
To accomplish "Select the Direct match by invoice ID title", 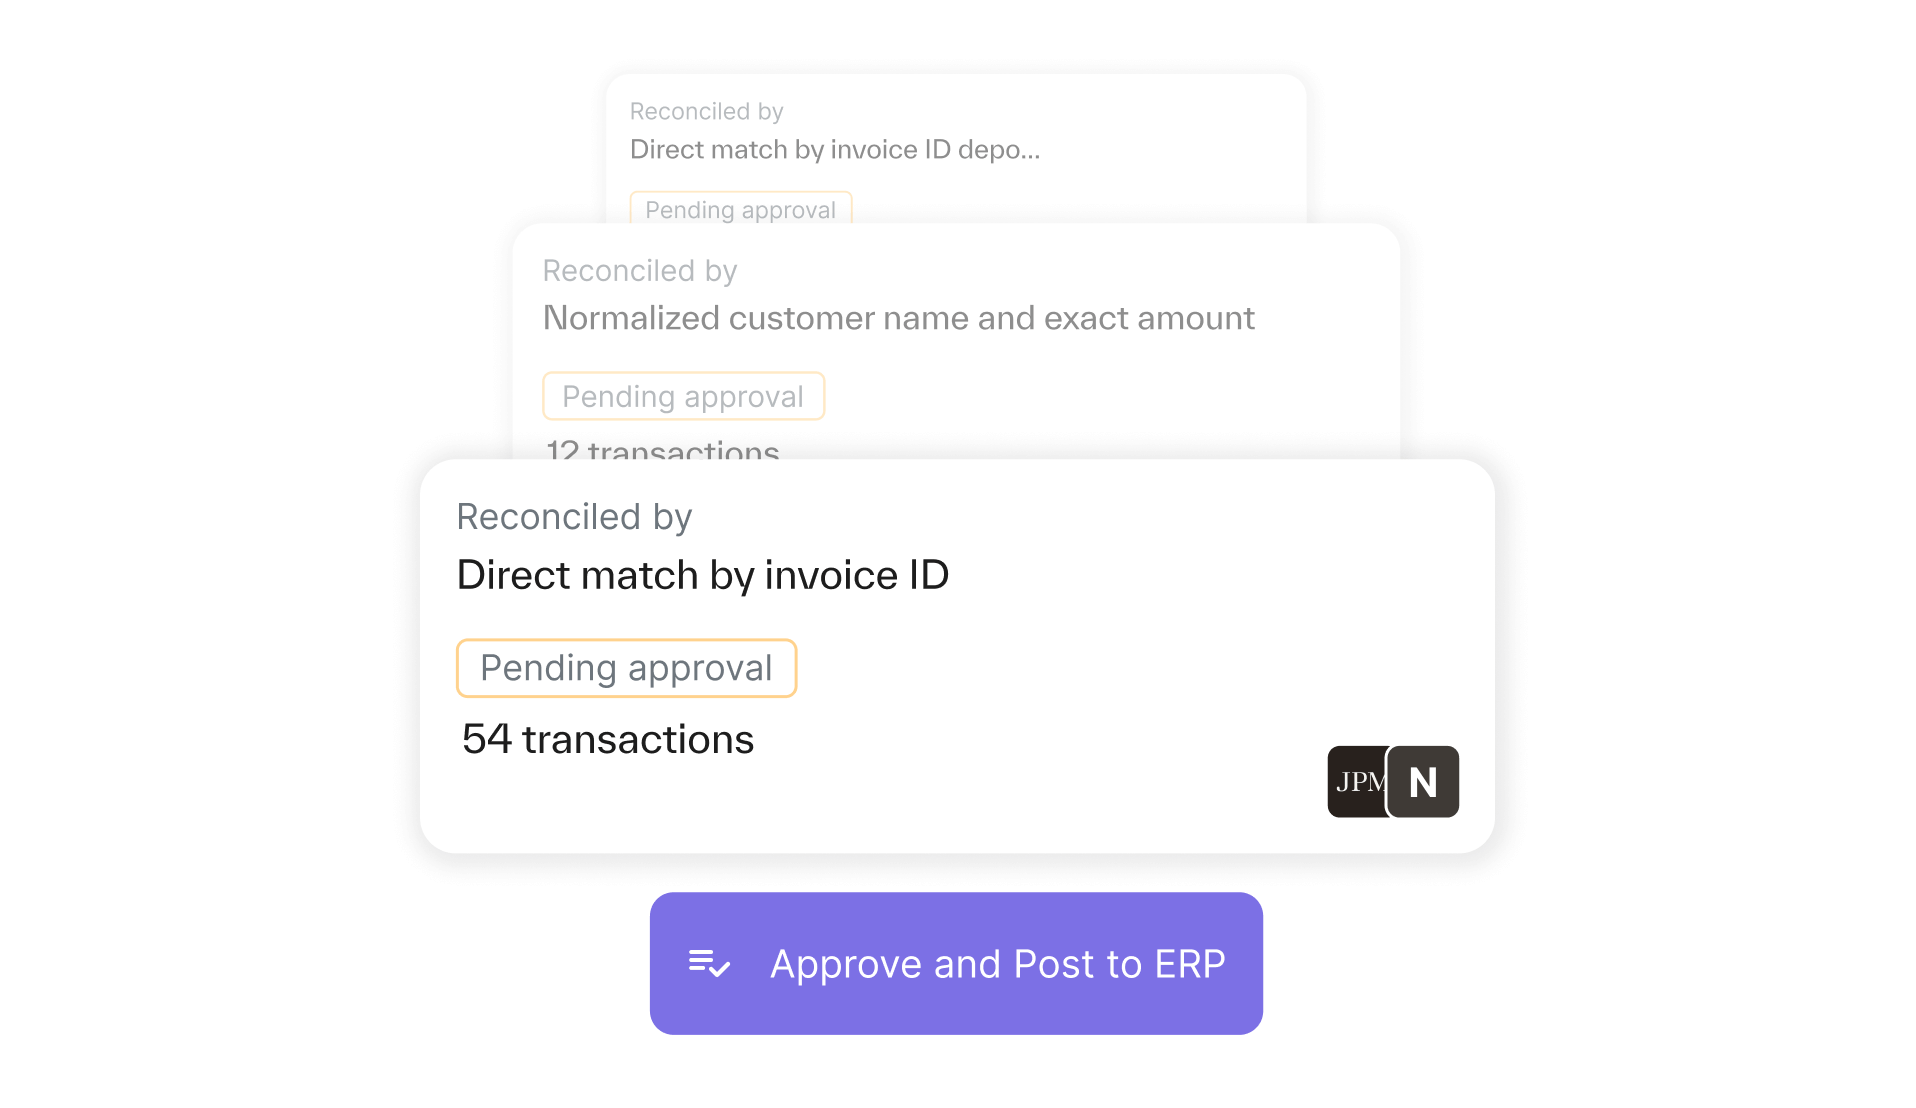I will pyautogui.click(x=702, y=576).
